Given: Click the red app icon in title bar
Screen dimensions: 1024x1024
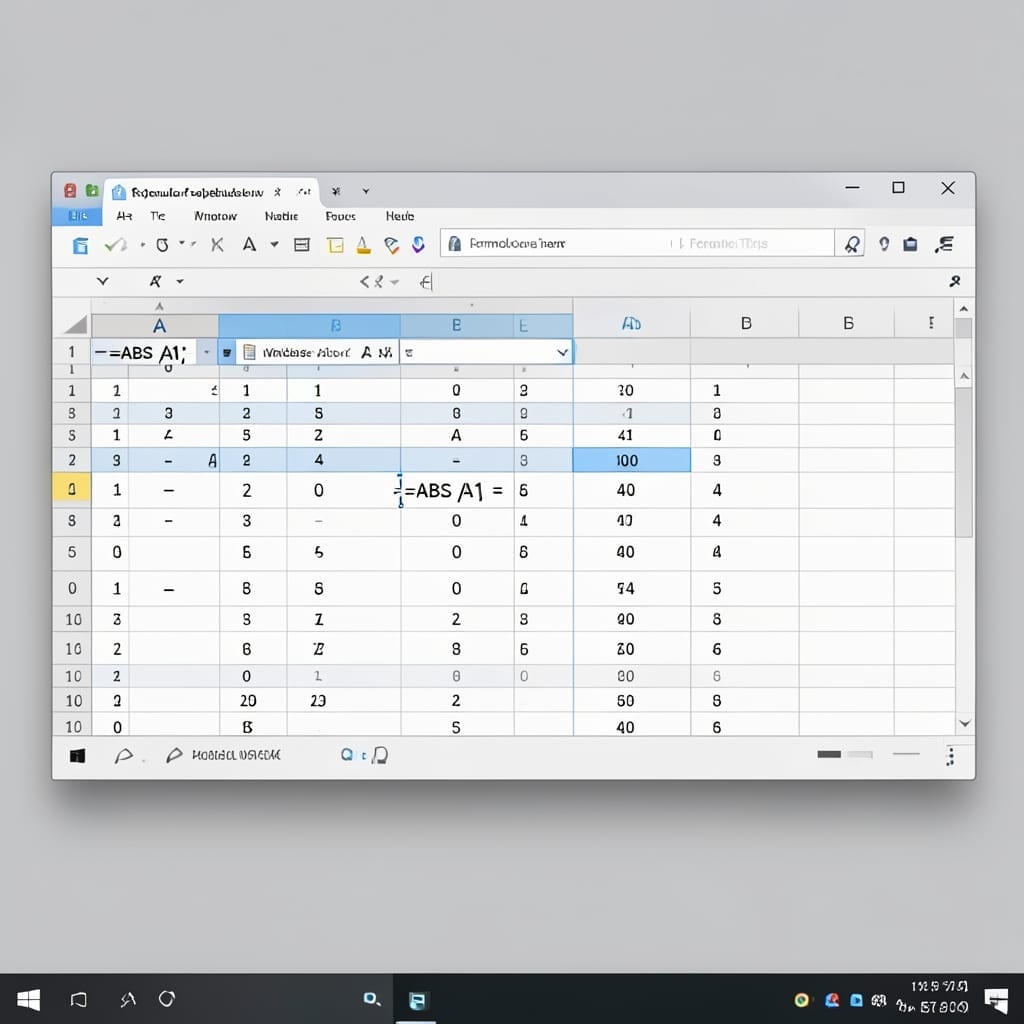Looking at the screenshot, I should pyautogui.click(x=70, y=191).
